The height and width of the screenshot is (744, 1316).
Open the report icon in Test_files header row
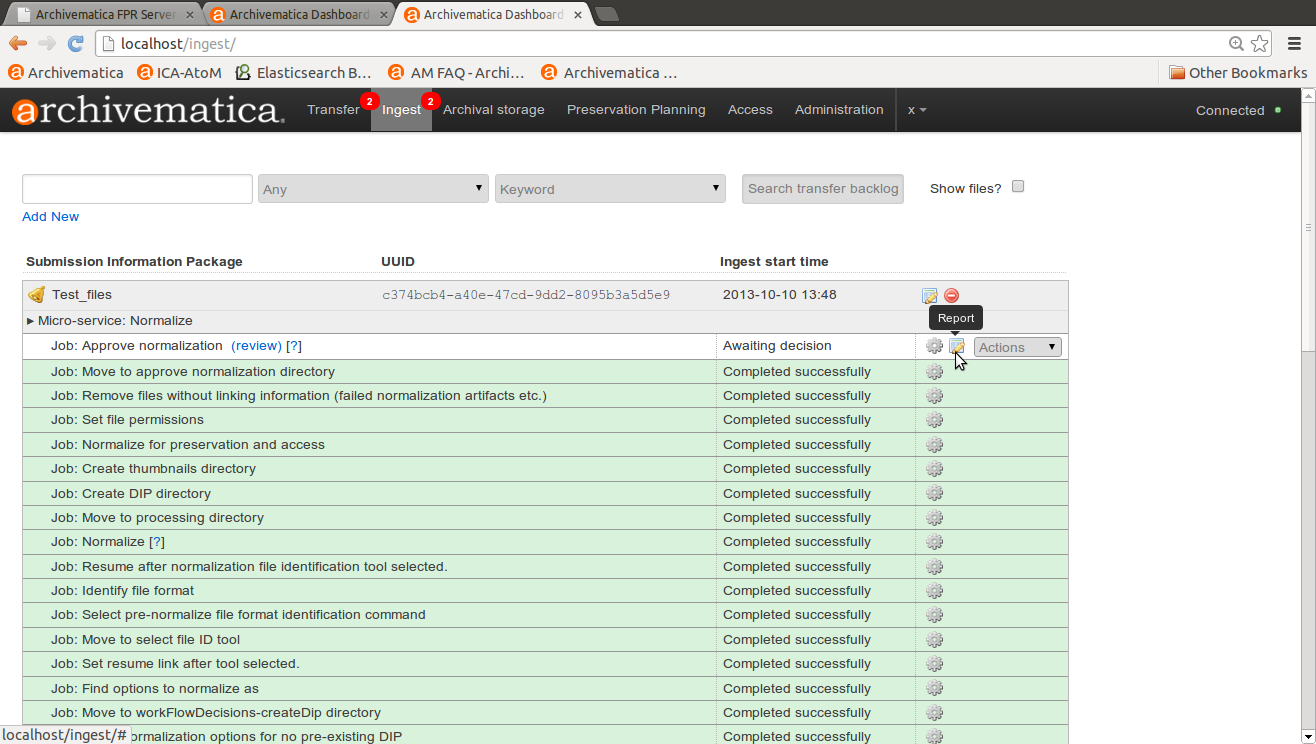(x=929, y=295)
